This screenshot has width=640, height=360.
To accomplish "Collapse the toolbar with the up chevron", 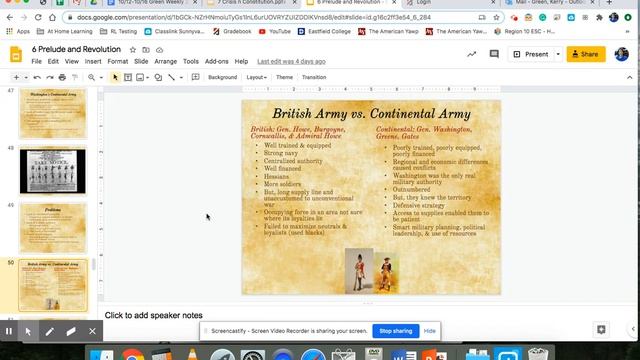I will click(629, 77).
